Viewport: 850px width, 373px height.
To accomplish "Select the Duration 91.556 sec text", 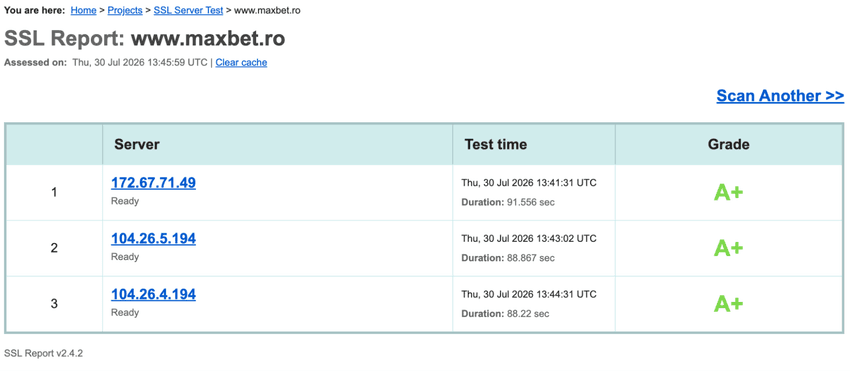I will tap(508, 202).
